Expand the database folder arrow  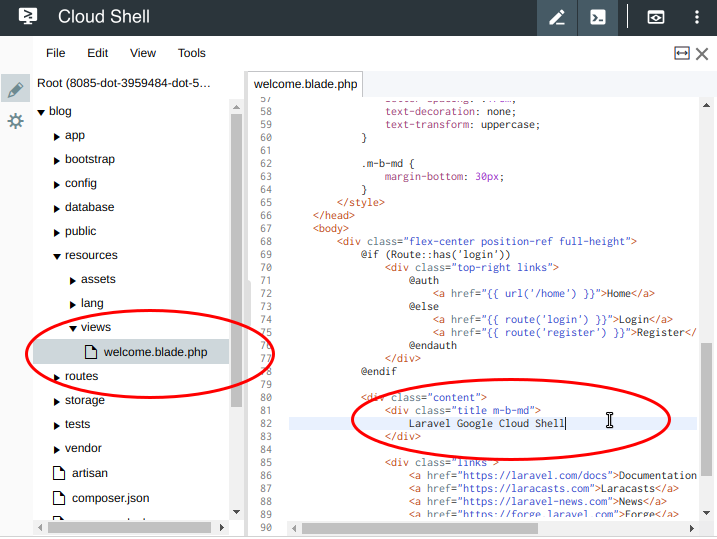[x=57, y=208]
